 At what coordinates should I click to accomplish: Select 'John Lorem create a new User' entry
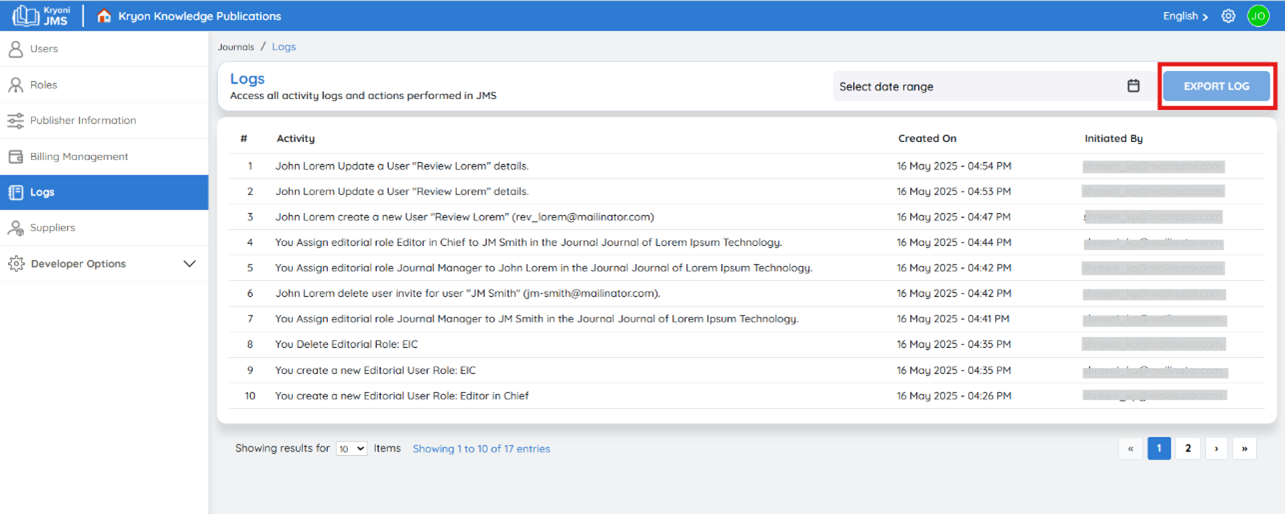464,217
